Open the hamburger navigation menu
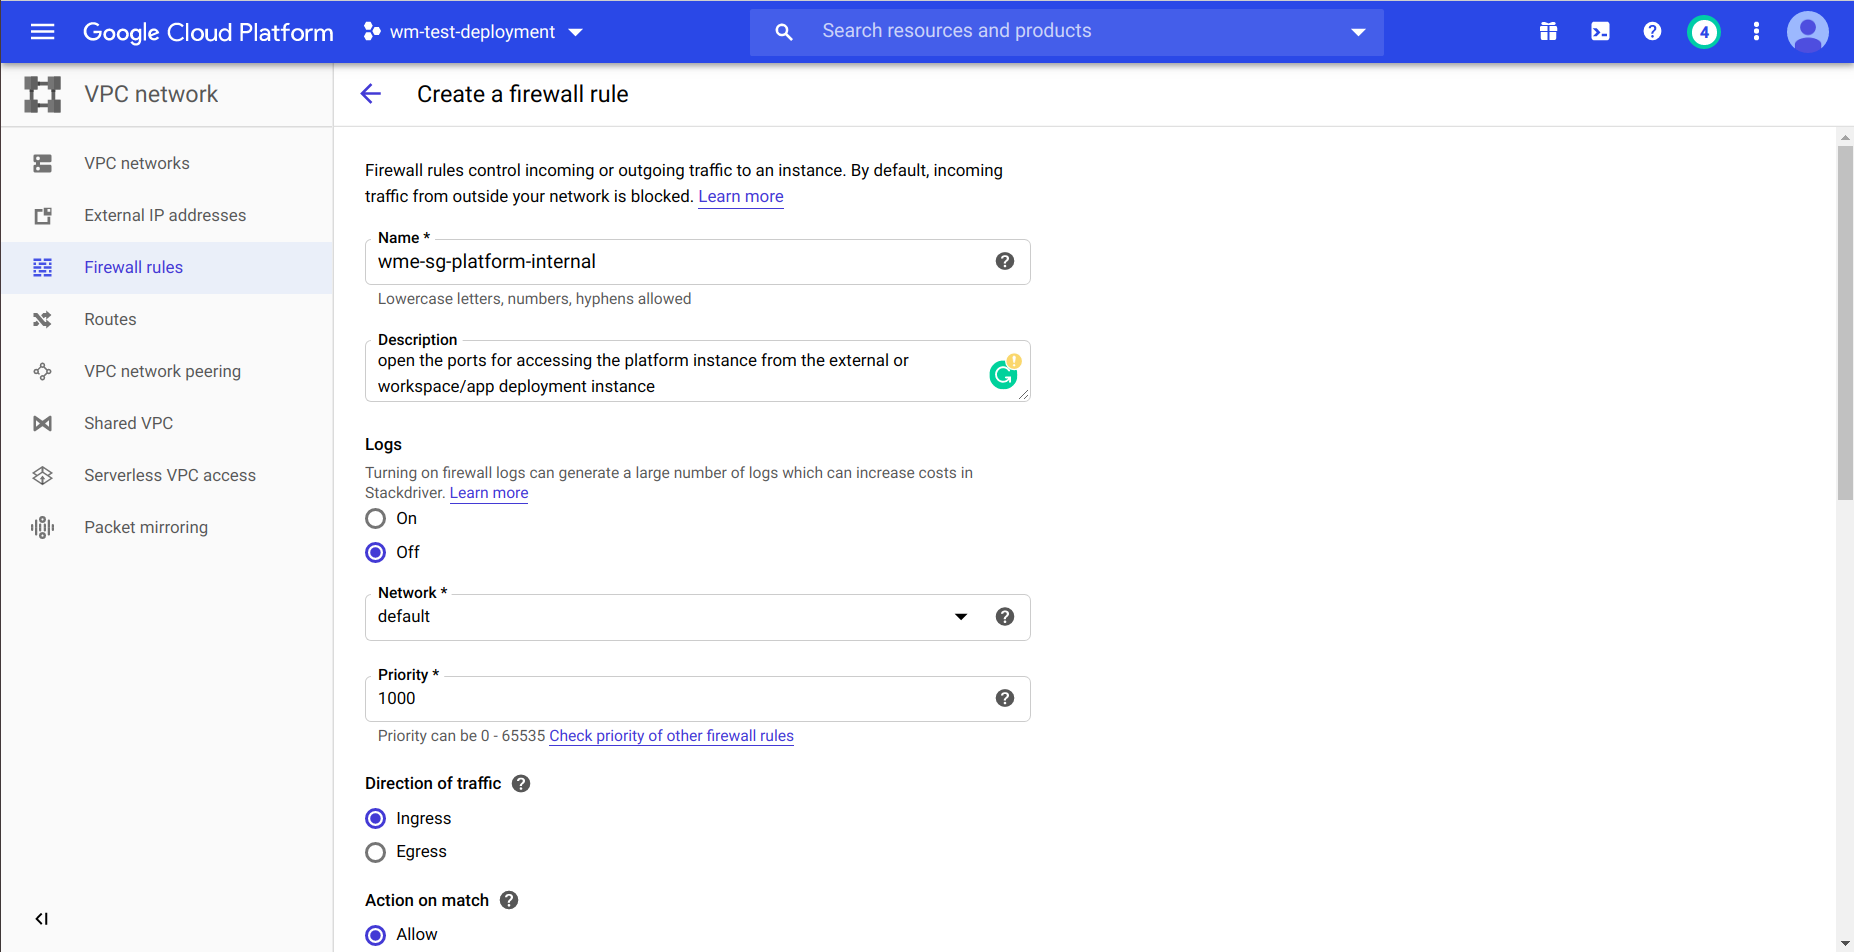This screenshot has width=1854, height=952. click(42, 32)
